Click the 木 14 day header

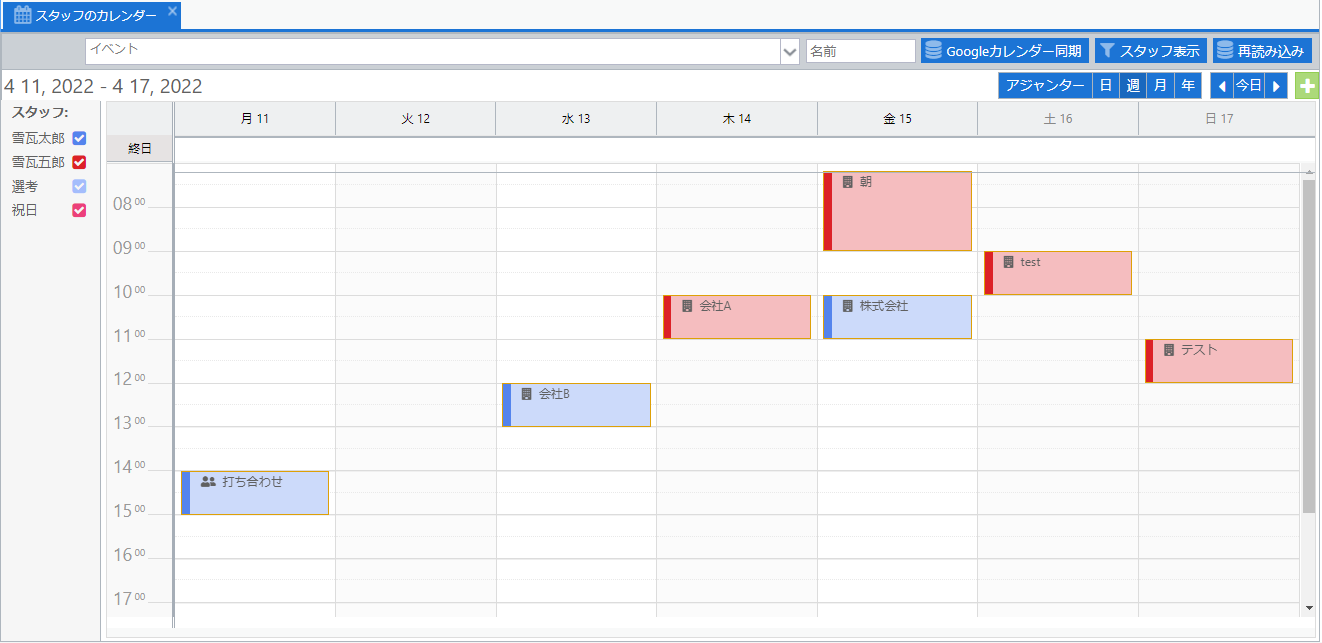[737, 119]
